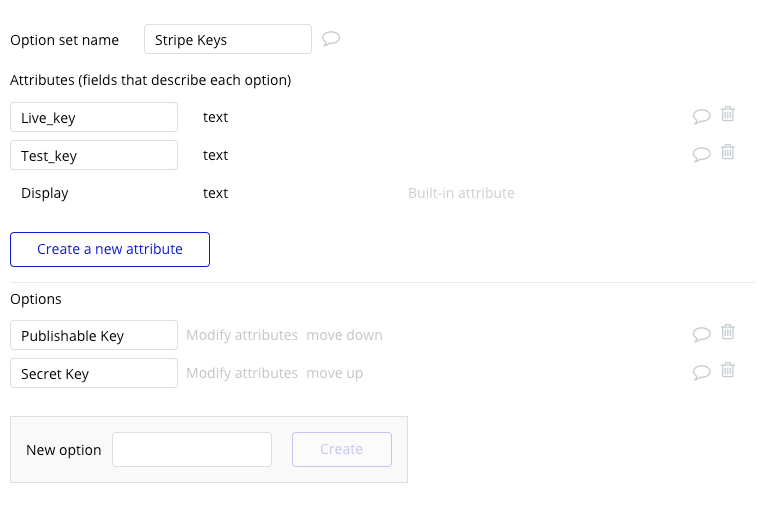This screenshot has height=506, width=768.
Task: Edit the Test_key attribute name field
Action: click(94, 155)
